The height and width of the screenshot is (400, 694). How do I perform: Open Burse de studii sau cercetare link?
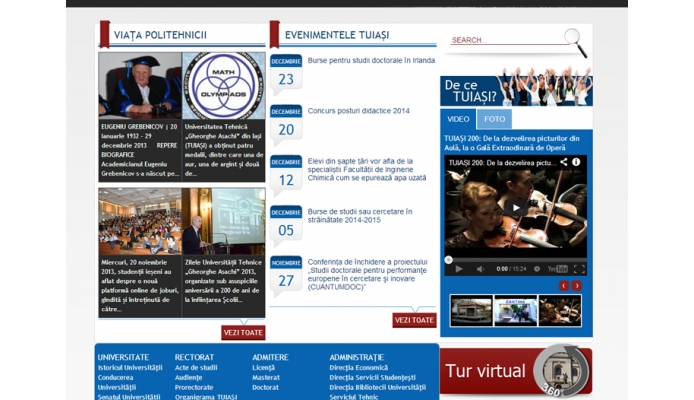[x=360, y=215]
